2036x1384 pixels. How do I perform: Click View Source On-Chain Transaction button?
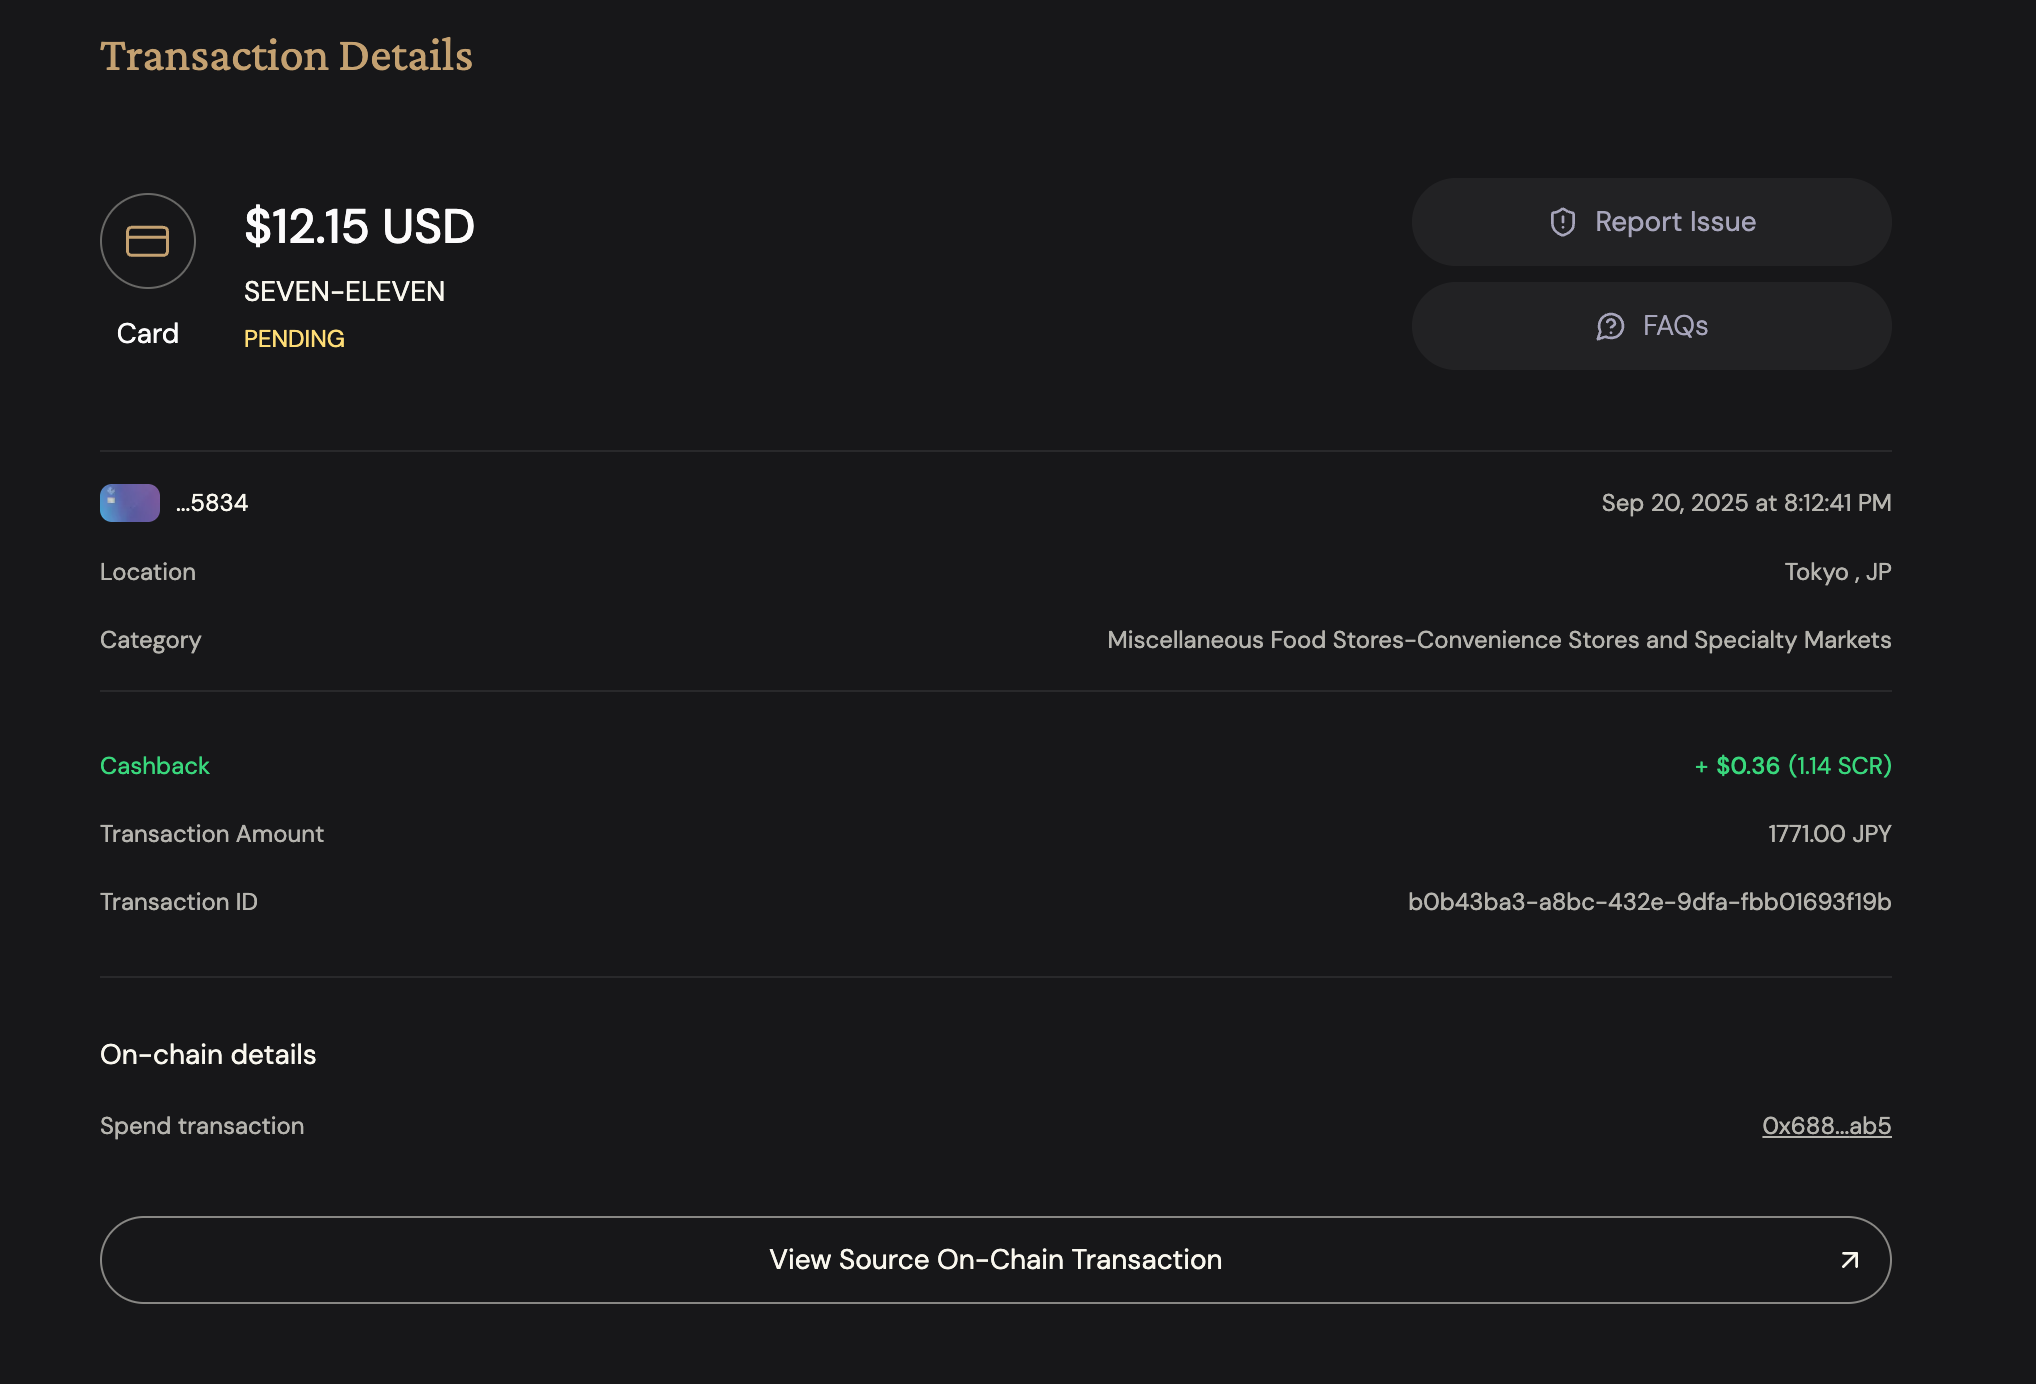click(x=995, y=1260)
